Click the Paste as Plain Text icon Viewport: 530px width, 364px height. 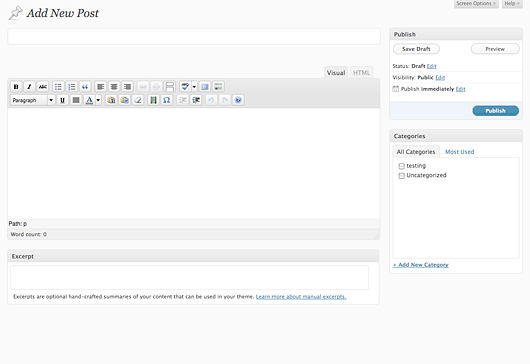click(x=111, y=100)
